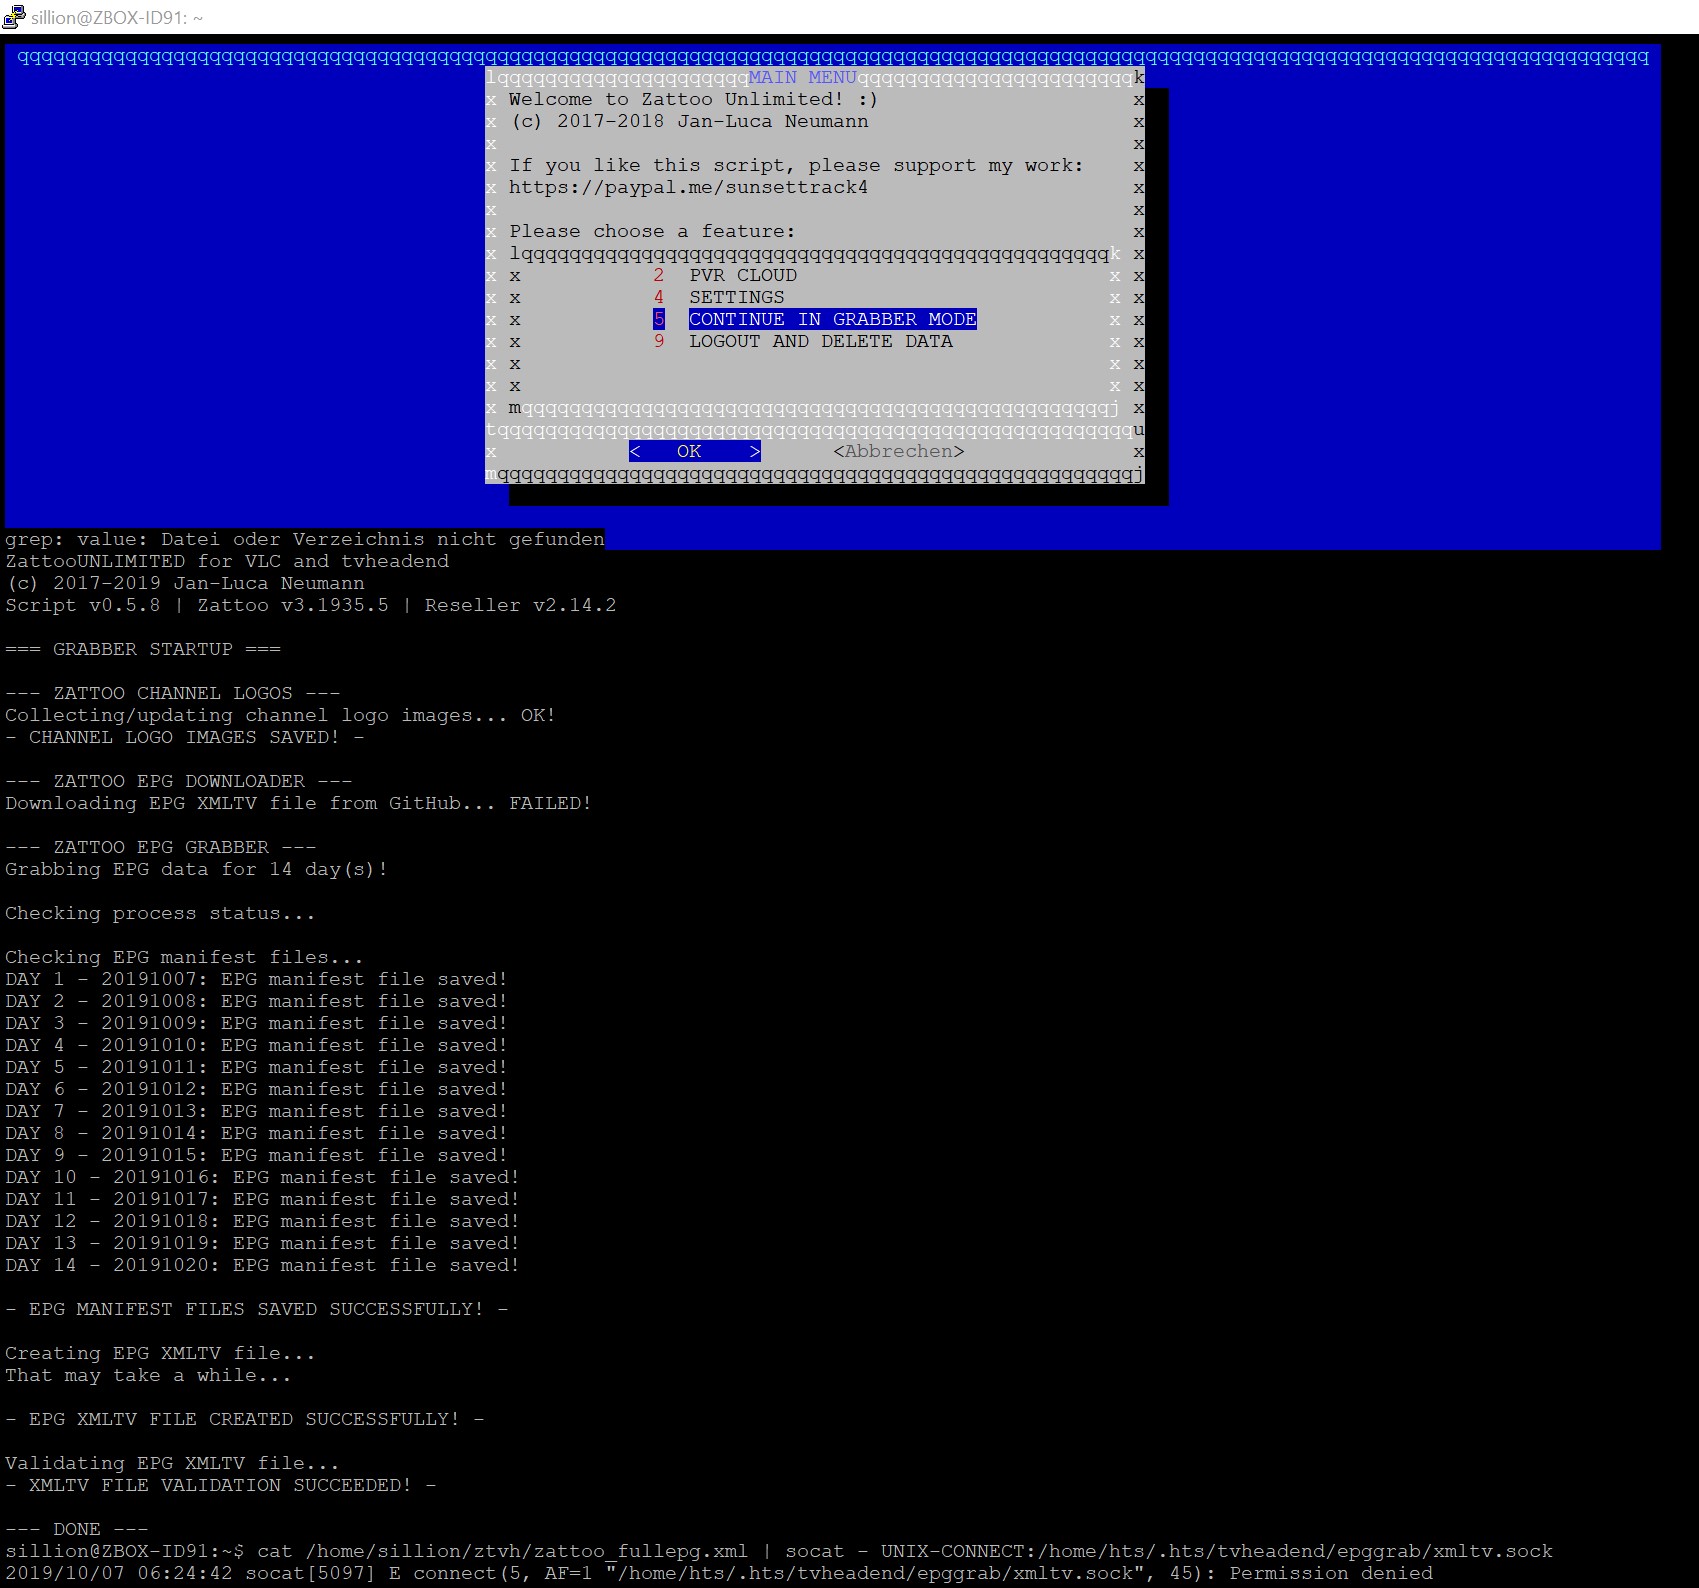Click the DAY 12 - 20191018 line
This screenshot has height=1588, width=1699.
click(x=262, y=1222)
